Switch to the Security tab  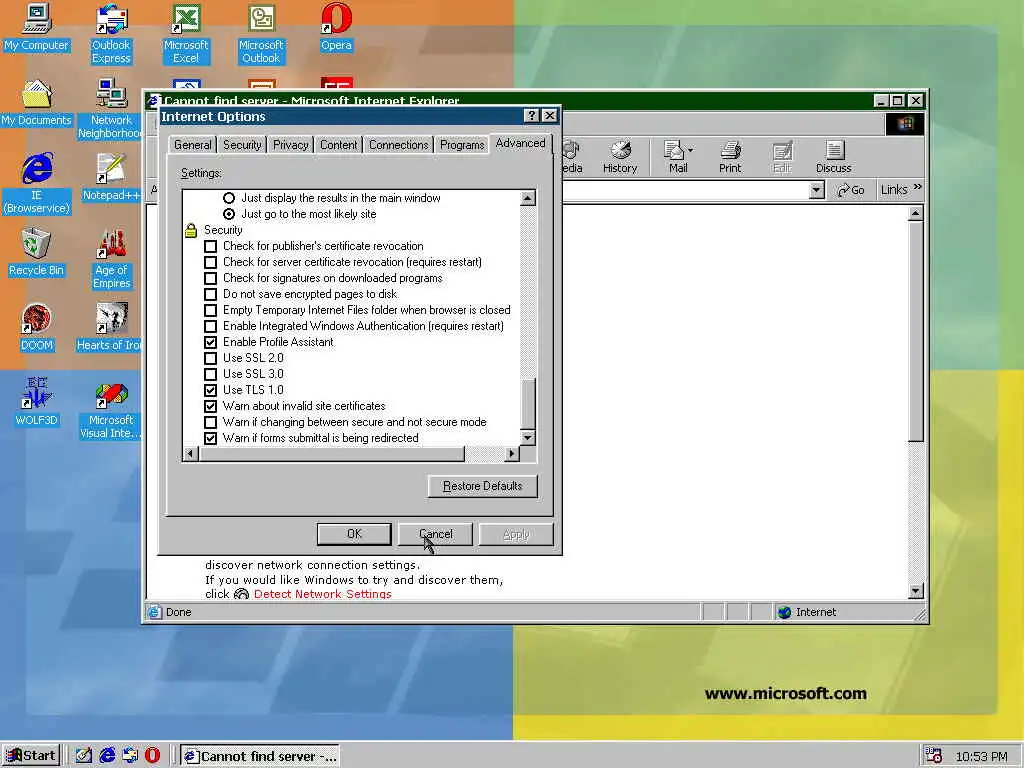point(242,145)
